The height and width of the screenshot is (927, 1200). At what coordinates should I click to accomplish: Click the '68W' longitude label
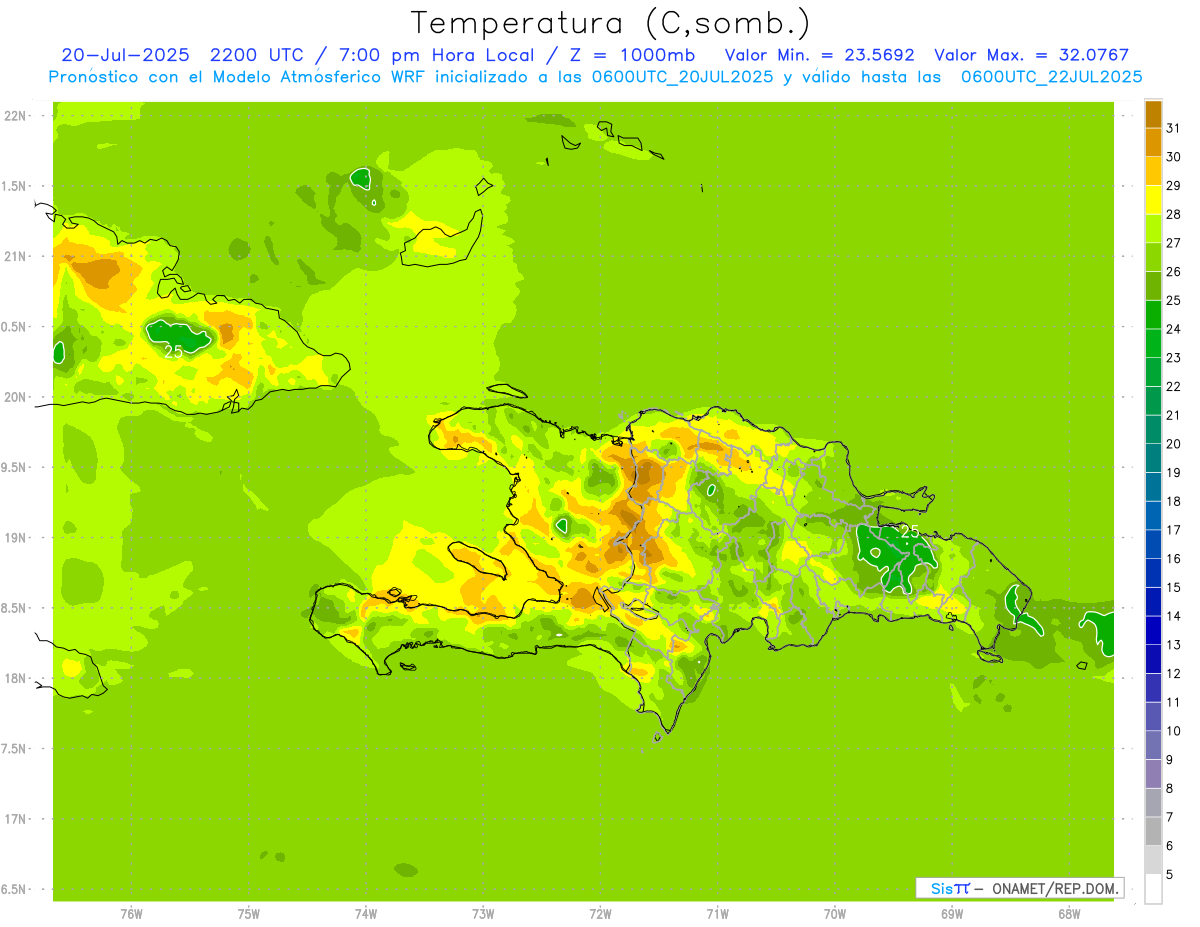(1069, 913)
